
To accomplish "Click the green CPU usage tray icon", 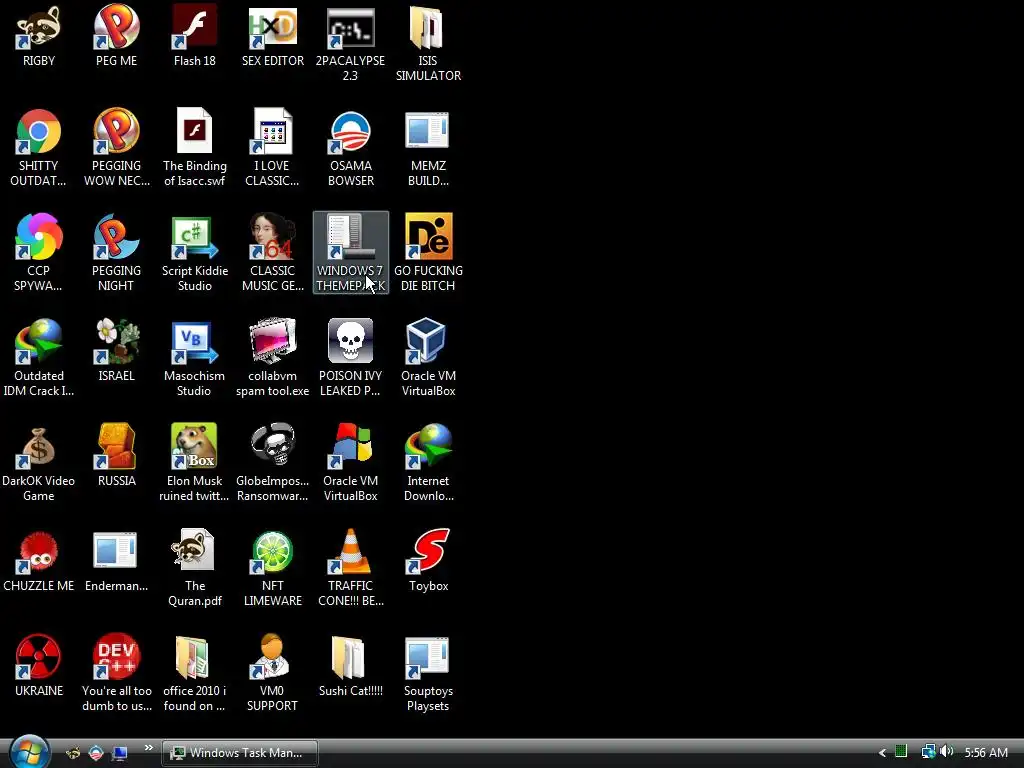I will (x=901, y=752).
